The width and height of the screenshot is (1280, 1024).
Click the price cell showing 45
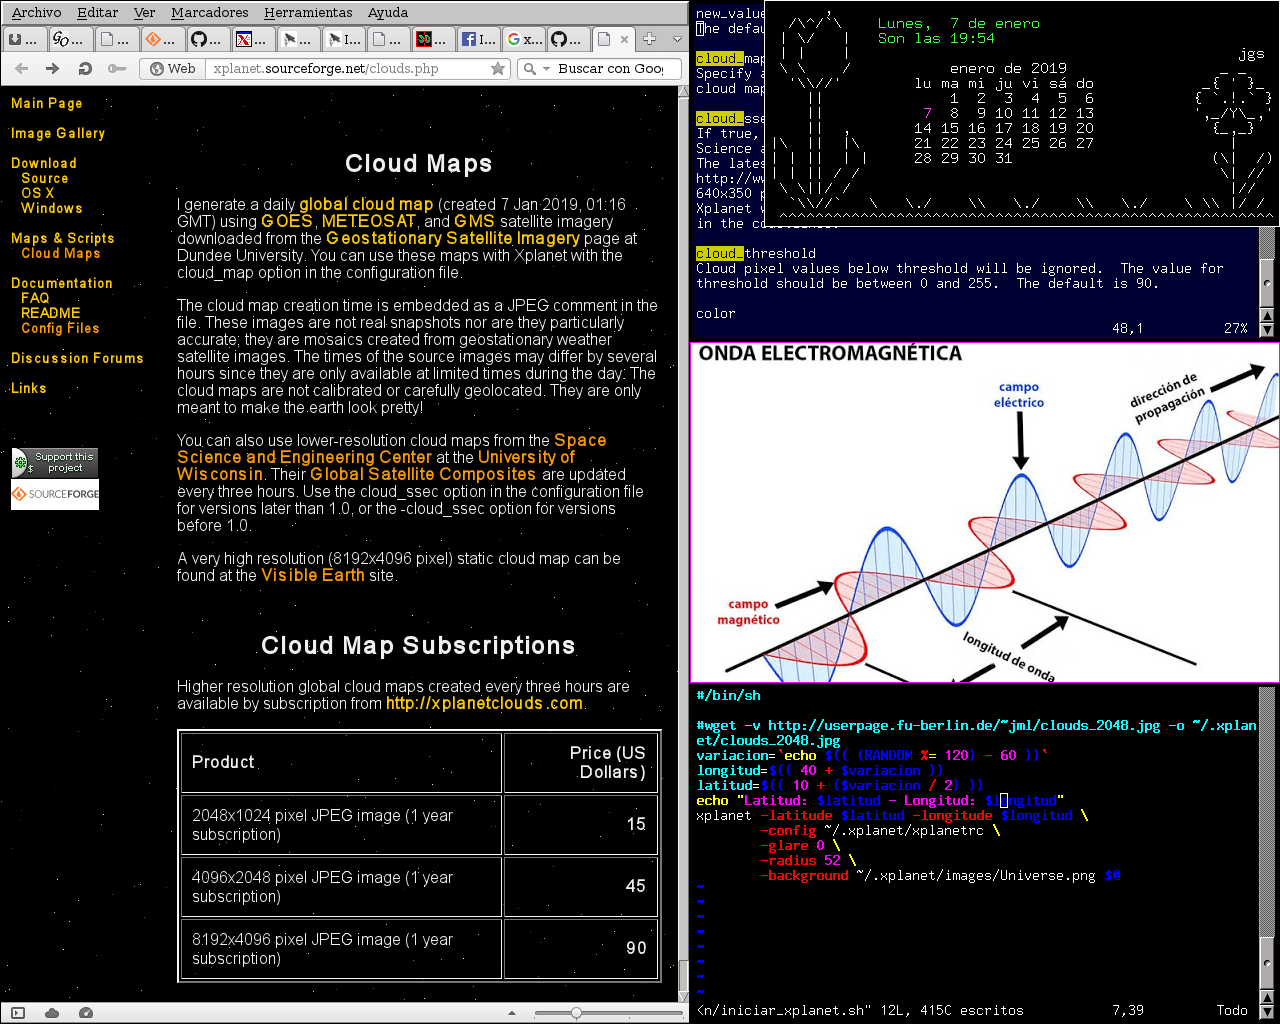point(581,886)
